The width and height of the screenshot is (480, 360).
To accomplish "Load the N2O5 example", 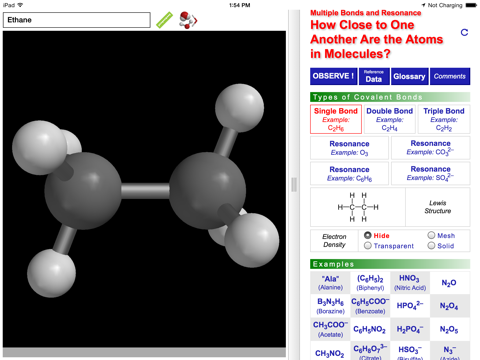I will (450, 329).
